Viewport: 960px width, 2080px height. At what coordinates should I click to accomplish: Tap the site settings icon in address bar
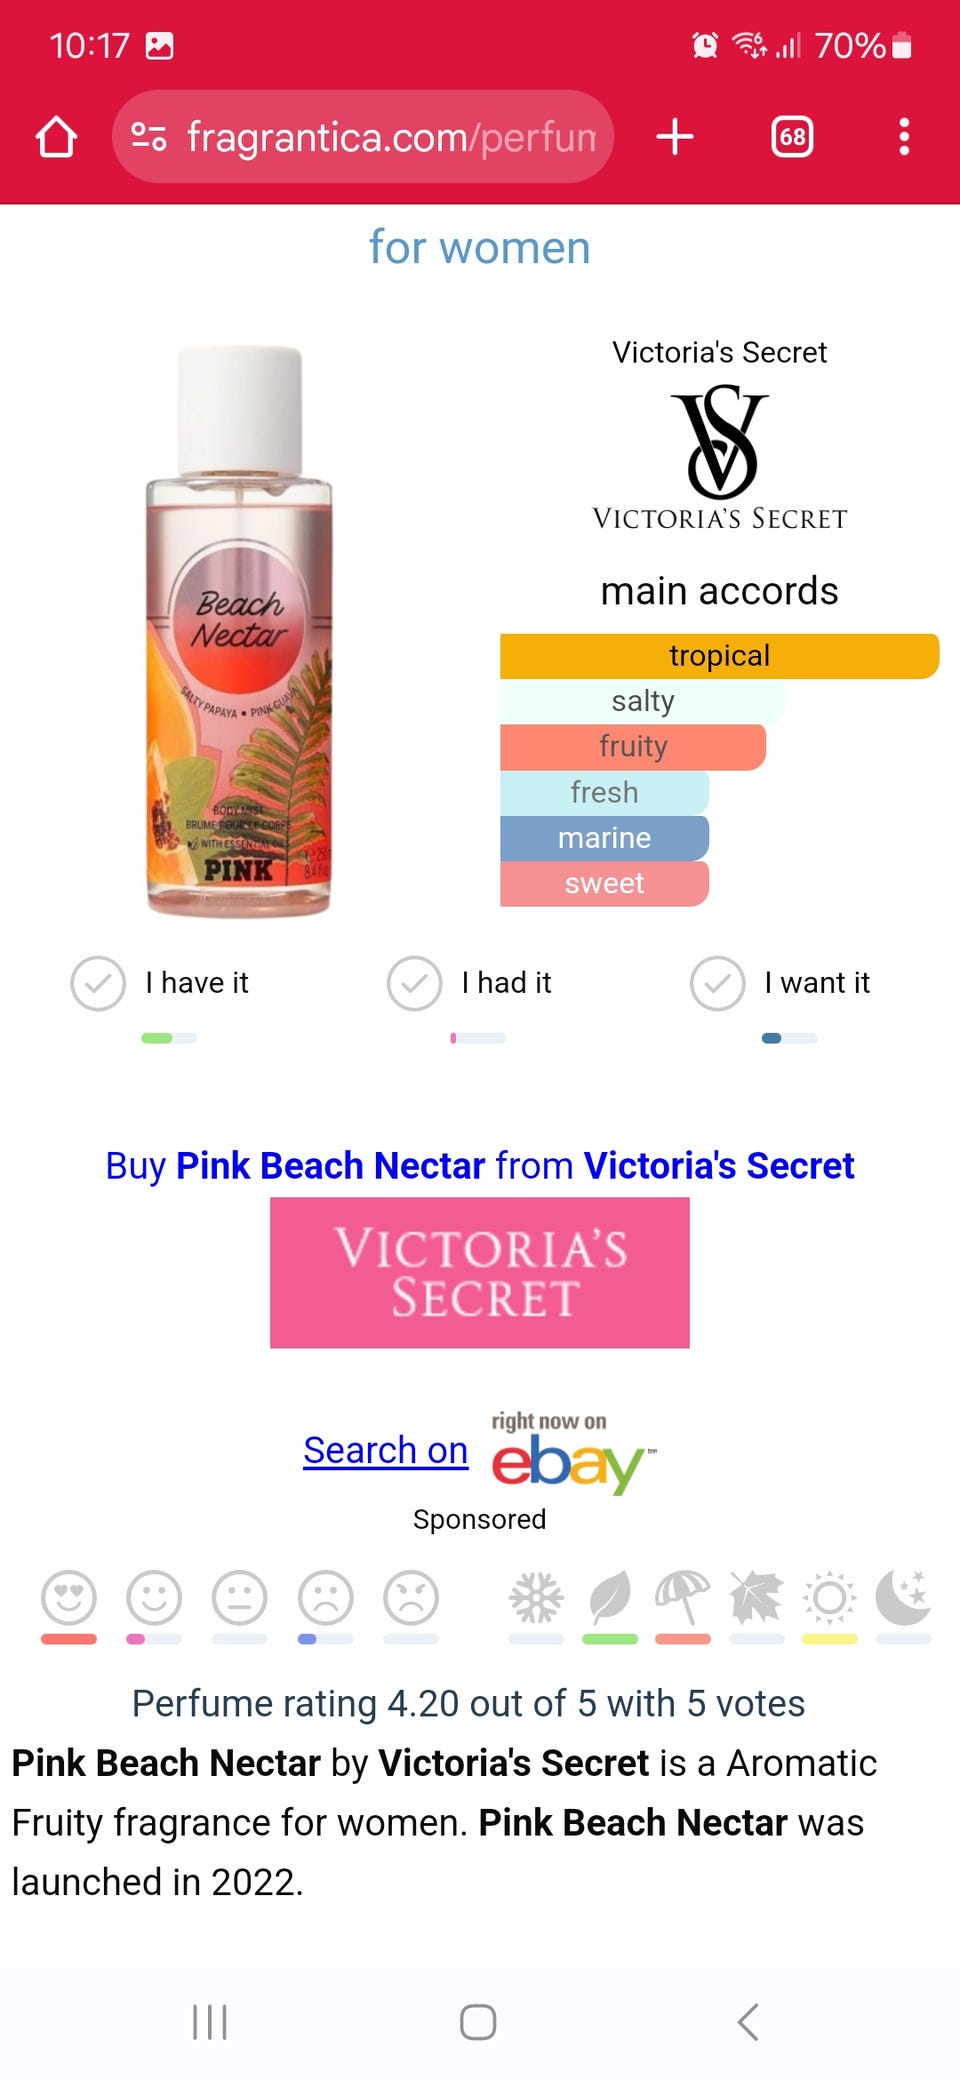149,137
